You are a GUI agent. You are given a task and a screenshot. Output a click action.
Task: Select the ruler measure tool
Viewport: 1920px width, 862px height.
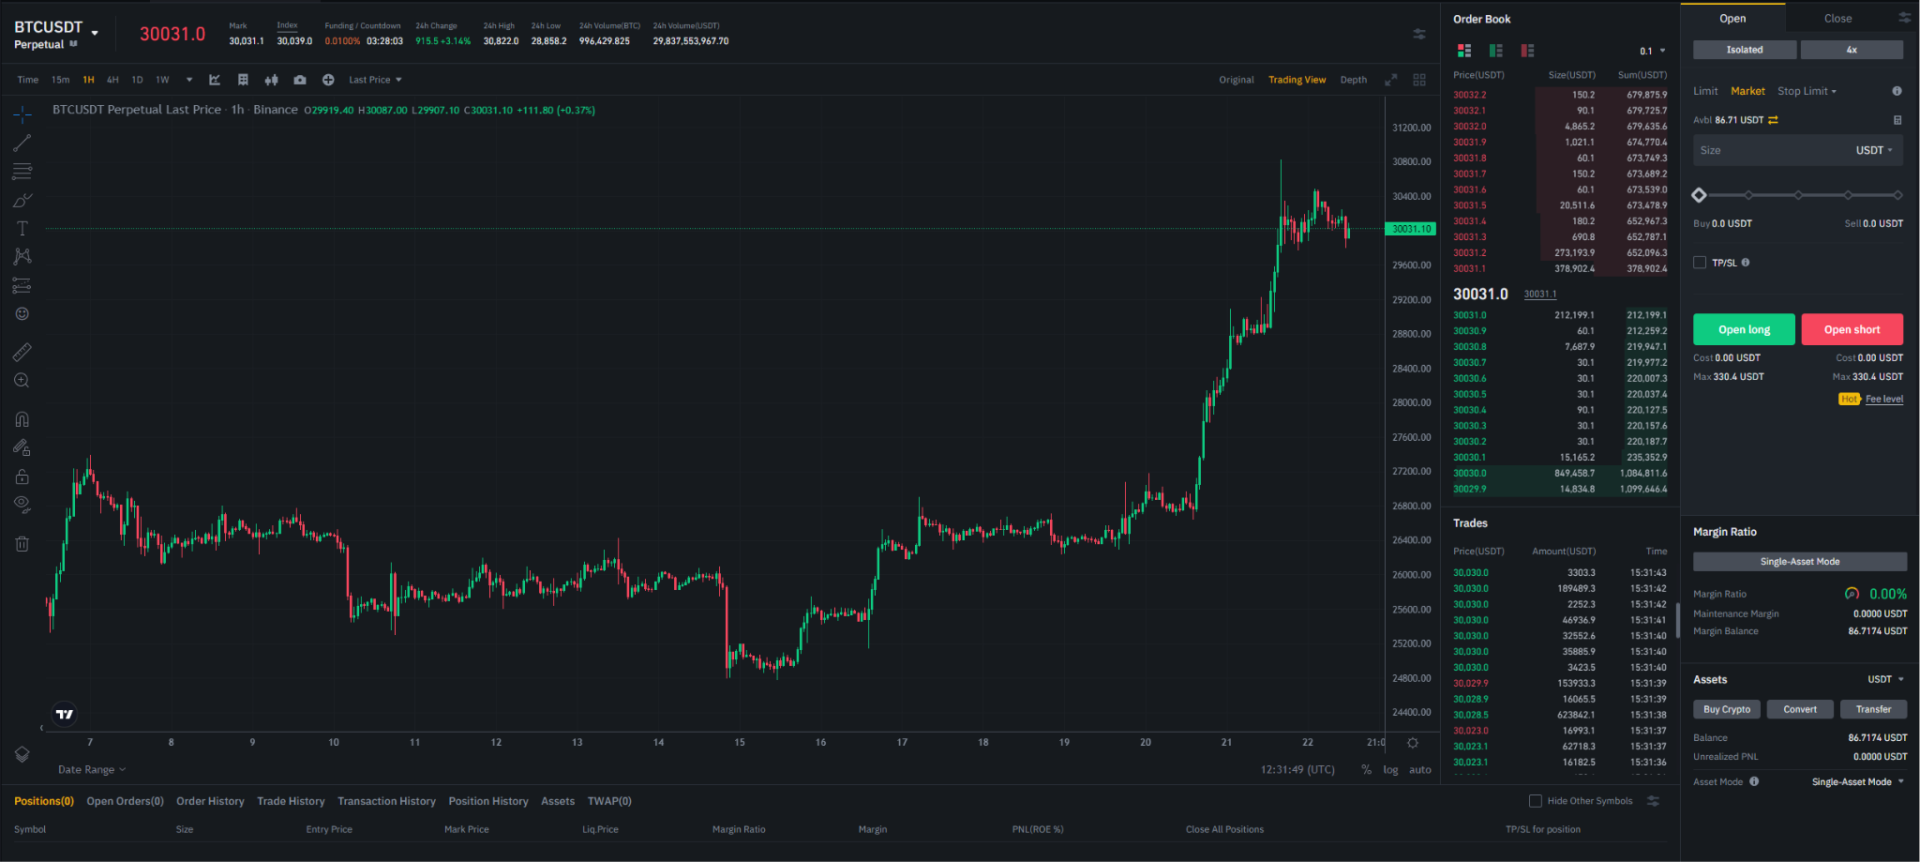click(x=22, y=352)
